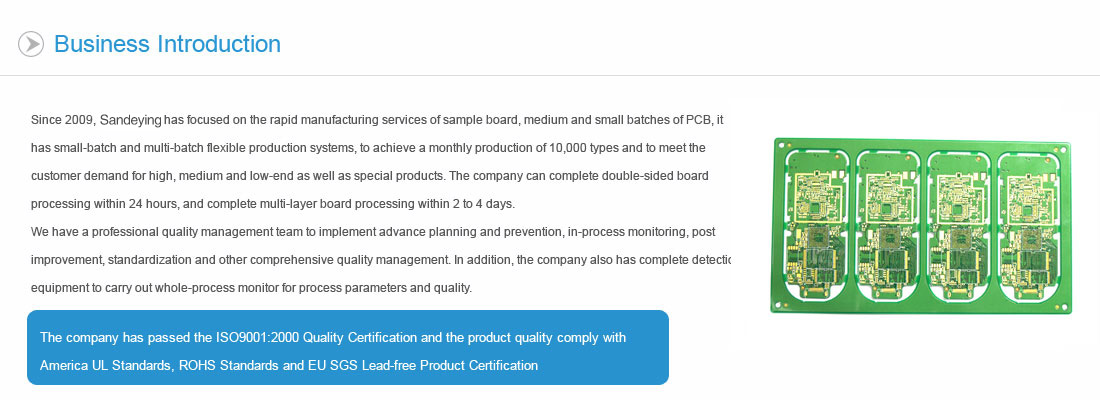Click the line starting 'Since 2009'
The width and height of the screenshot is (1100, 400).
click(377, 120)
